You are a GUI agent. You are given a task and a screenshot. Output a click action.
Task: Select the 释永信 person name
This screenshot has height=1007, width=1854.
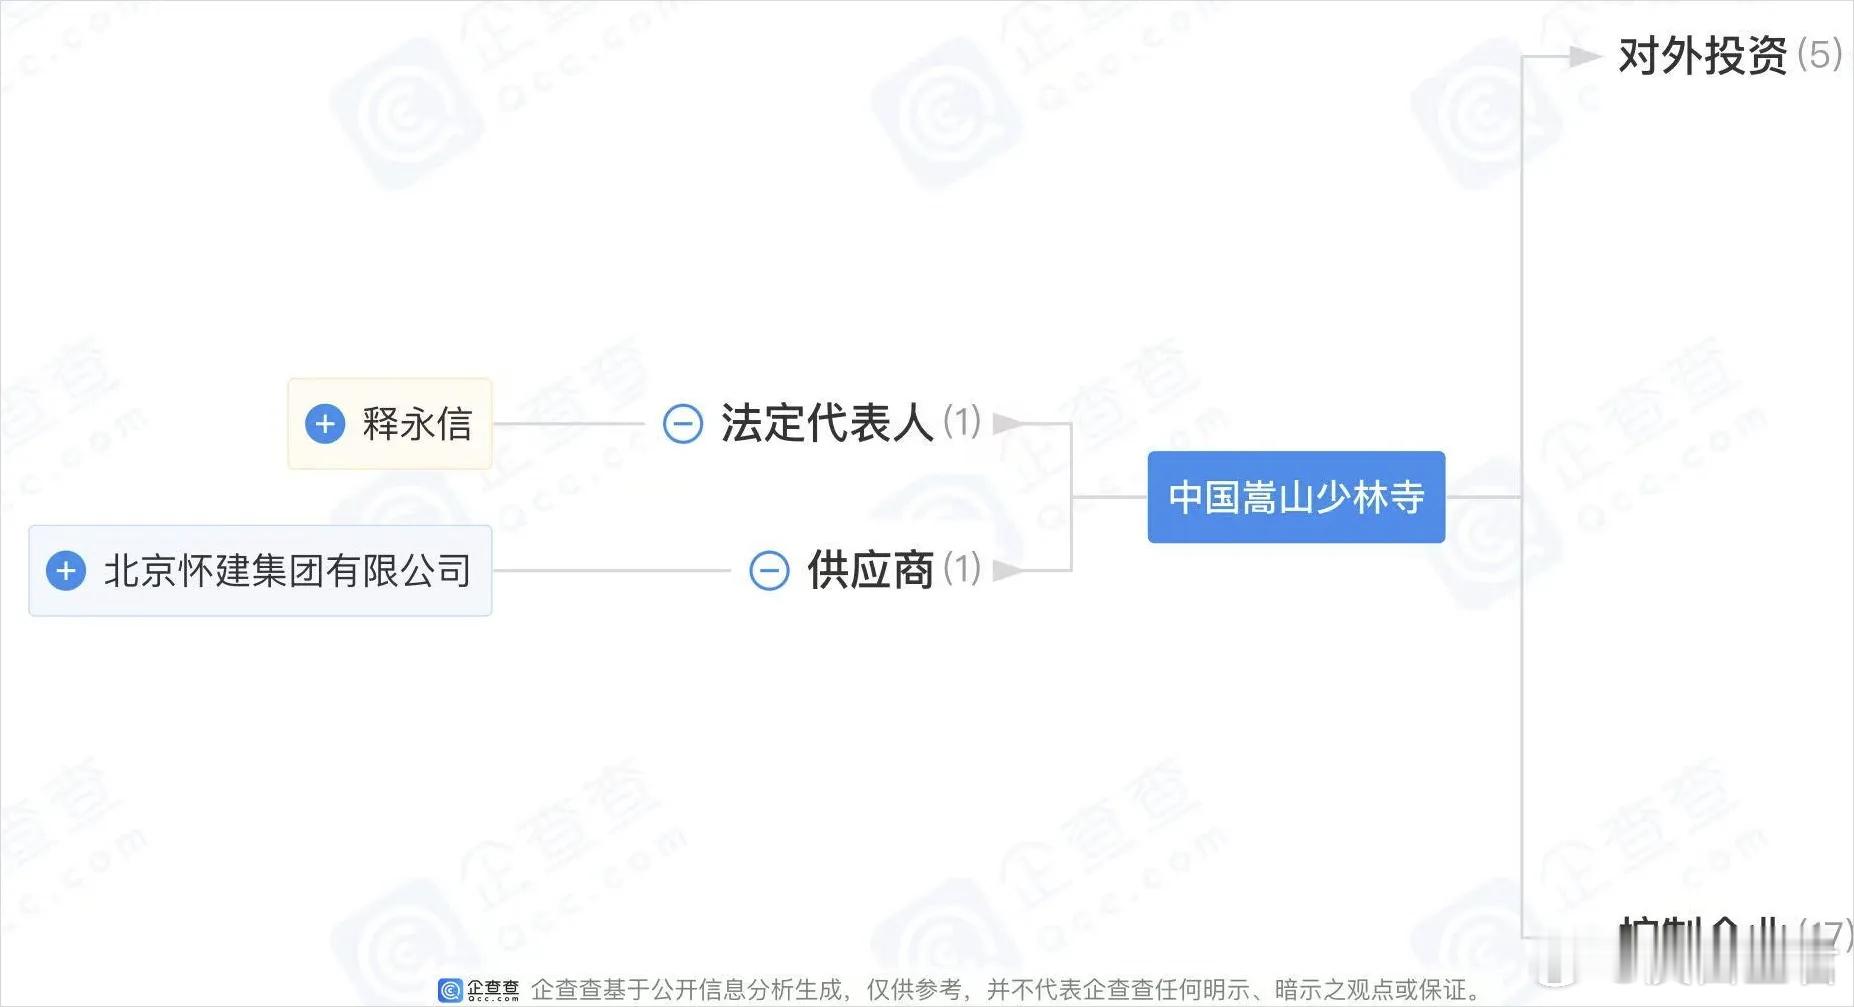(417, 424)
